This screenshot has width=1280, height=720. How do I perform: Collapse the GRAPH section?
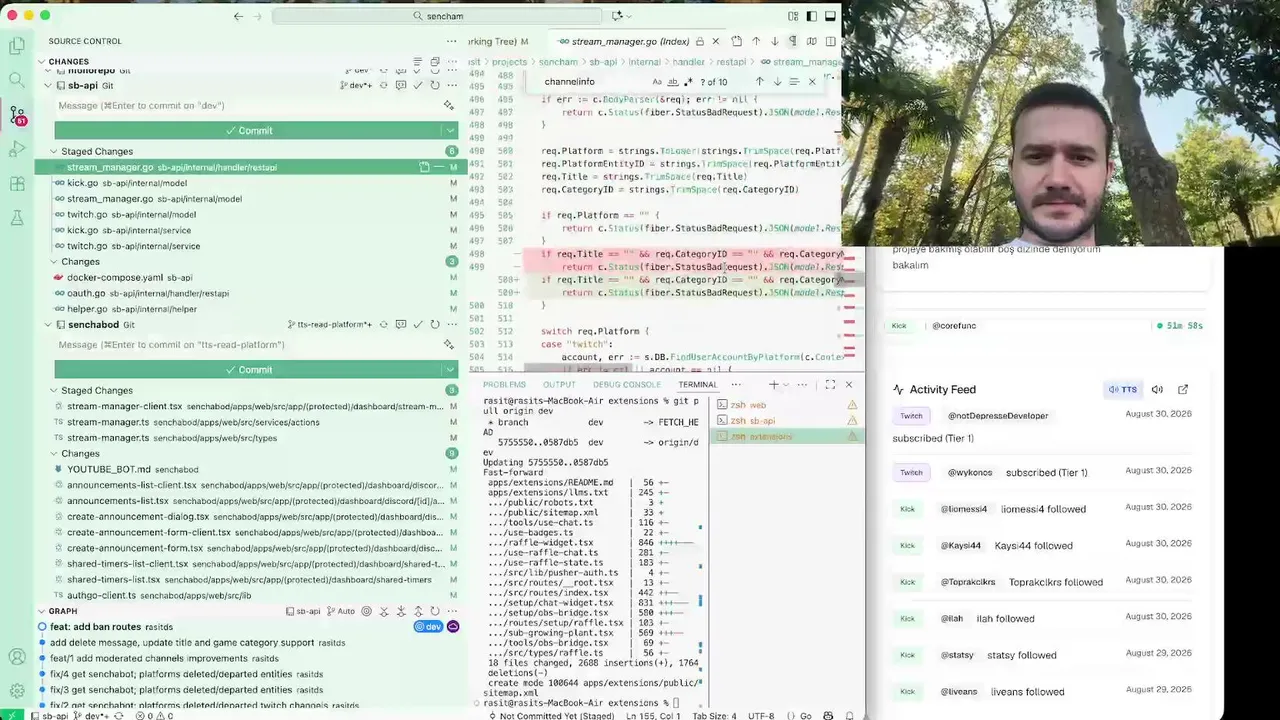pyautogui.click(x=42, y=611)
